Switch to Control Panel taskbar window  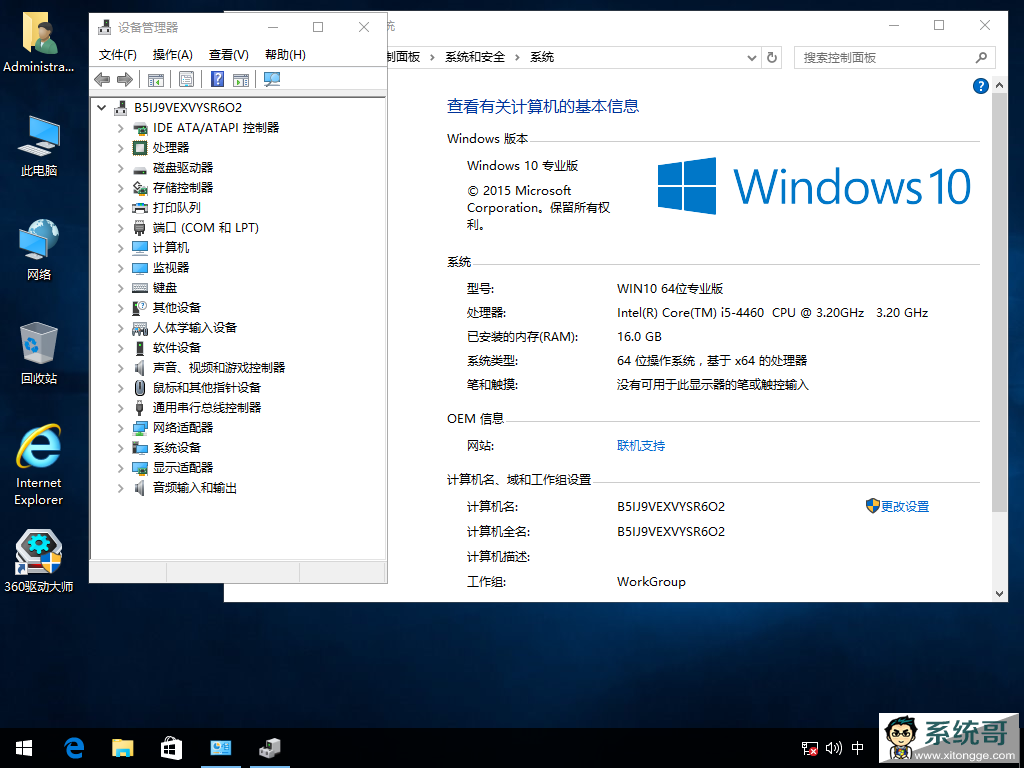pos(221,748)
